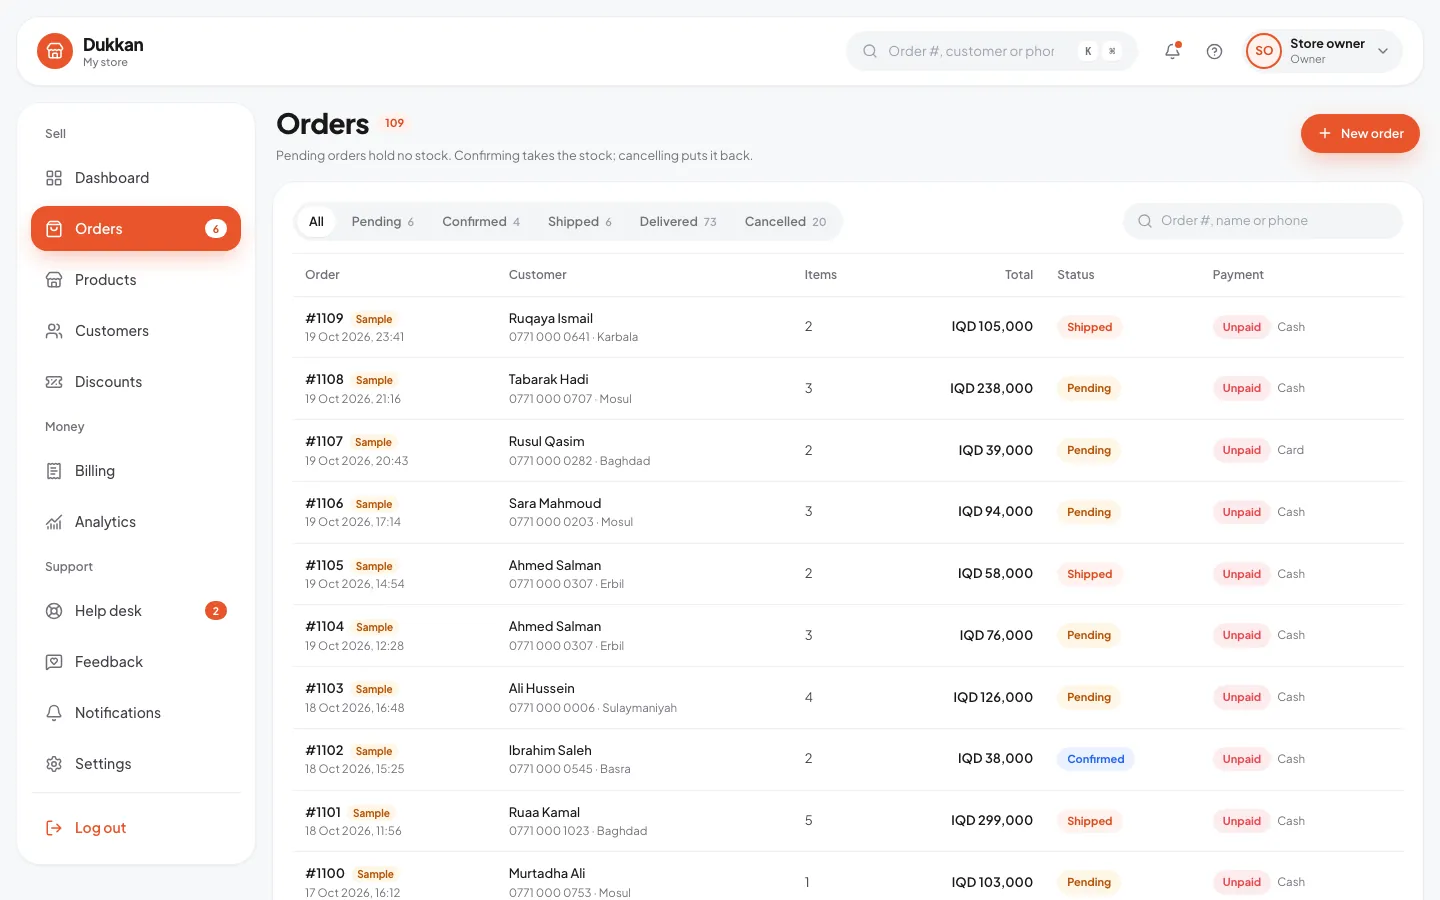Click the Sample tag on order #1100
The width and height of the screenshot is (1440, 900).
(x=375, y=875)
